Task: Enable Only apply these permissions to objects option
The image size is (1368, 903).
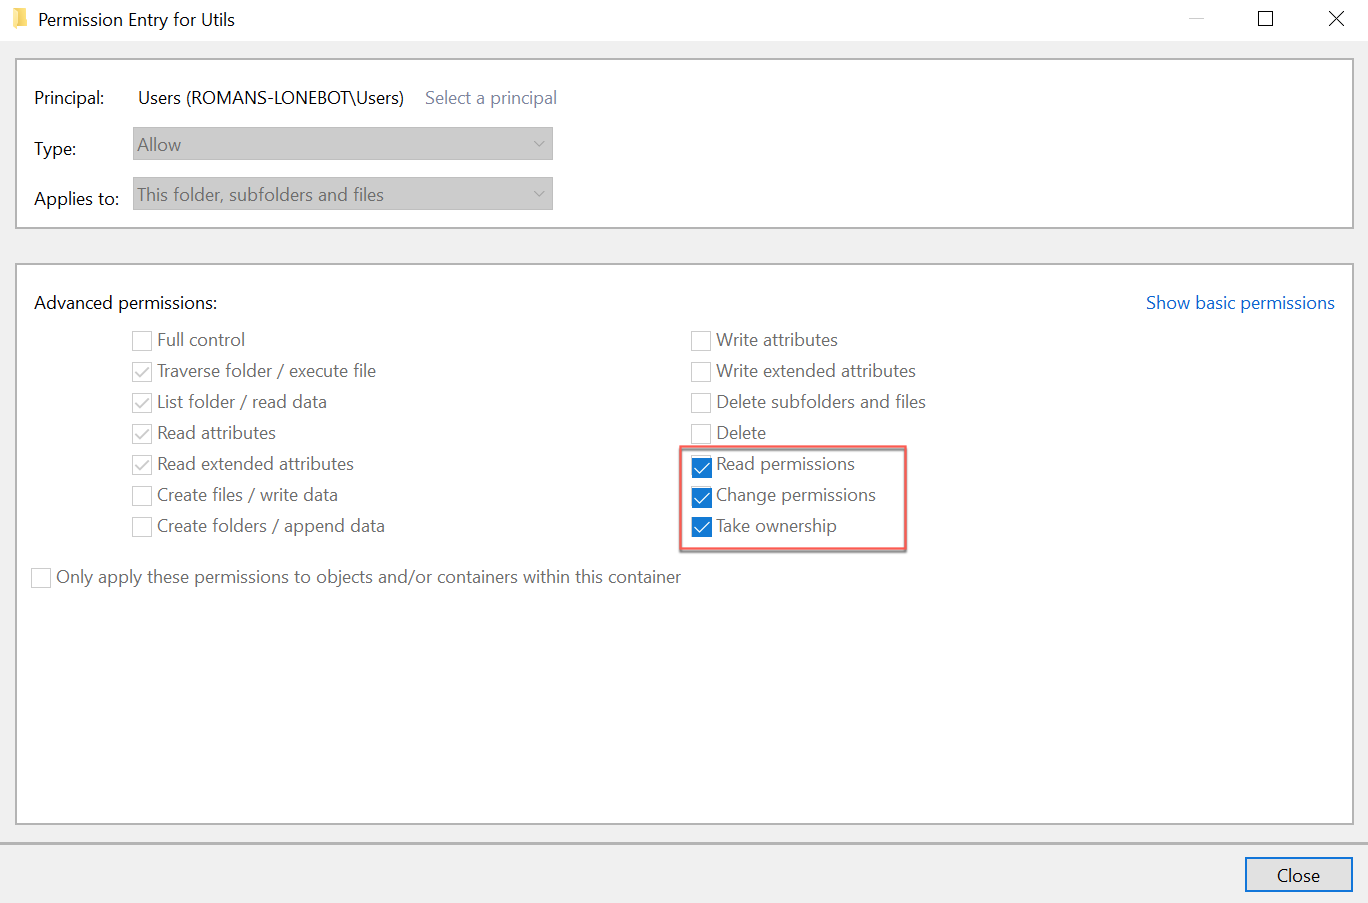Action: click(41, 578)
